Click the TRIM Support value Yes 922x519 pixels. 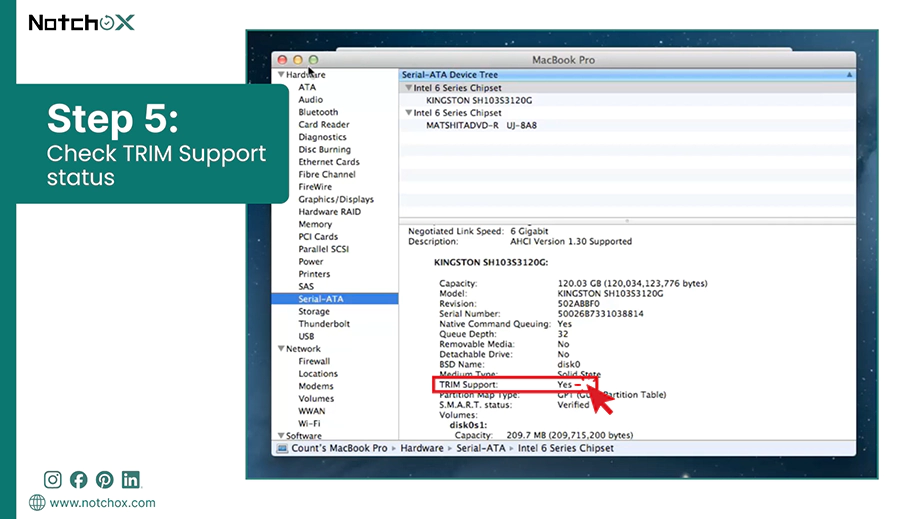pos(564,384)
